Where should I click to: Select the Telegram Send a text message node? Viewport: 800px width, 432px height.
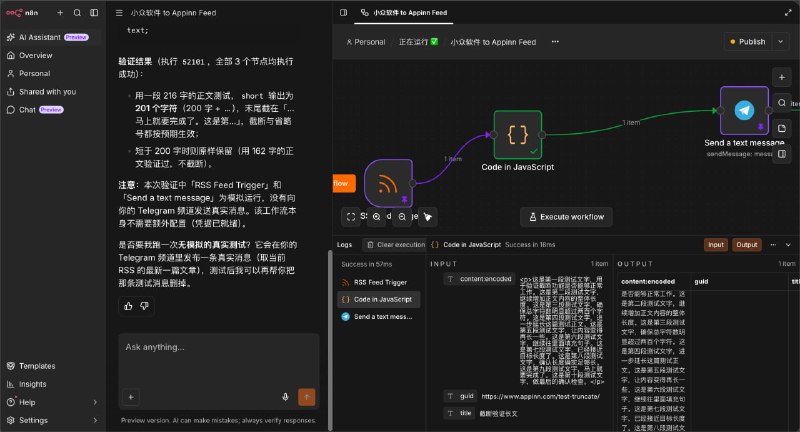click(744, 110)
